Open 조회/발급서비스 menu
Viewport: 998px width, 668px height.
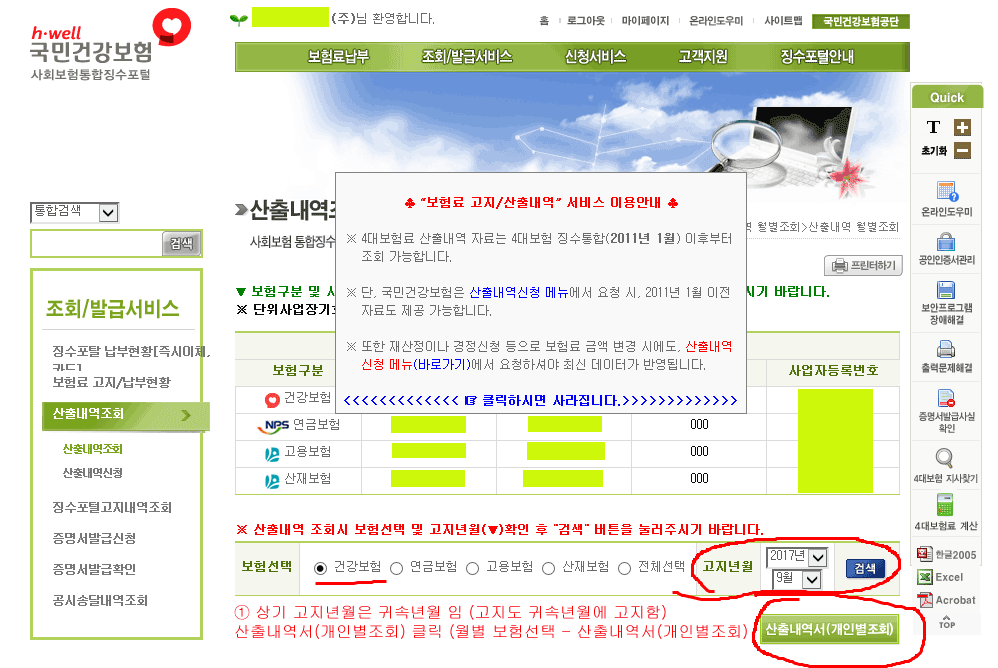click(x=467, y=57)
